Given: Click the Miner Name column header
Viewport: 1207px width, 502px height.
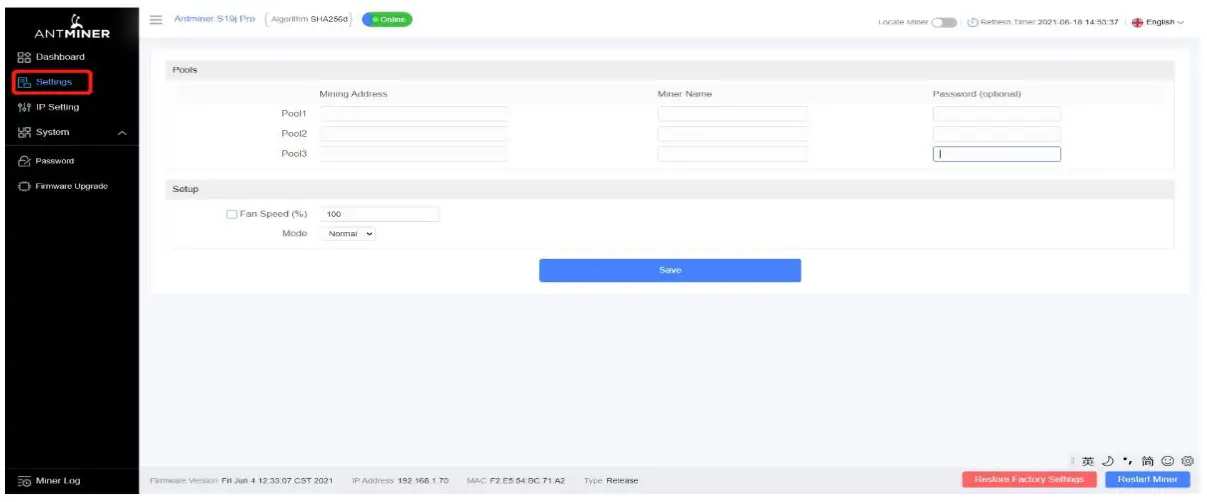Looking at the screenshot, I should 685,94.
